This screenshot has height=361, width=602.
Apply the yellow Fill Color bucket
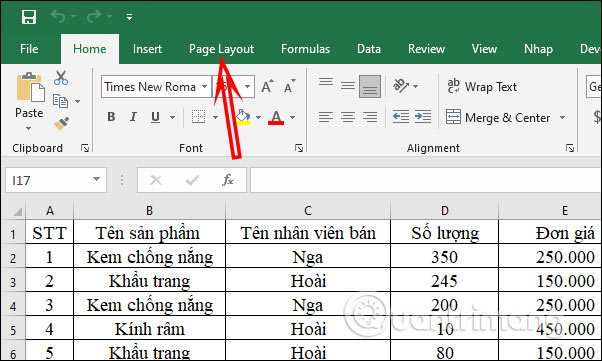coord(243,117)
